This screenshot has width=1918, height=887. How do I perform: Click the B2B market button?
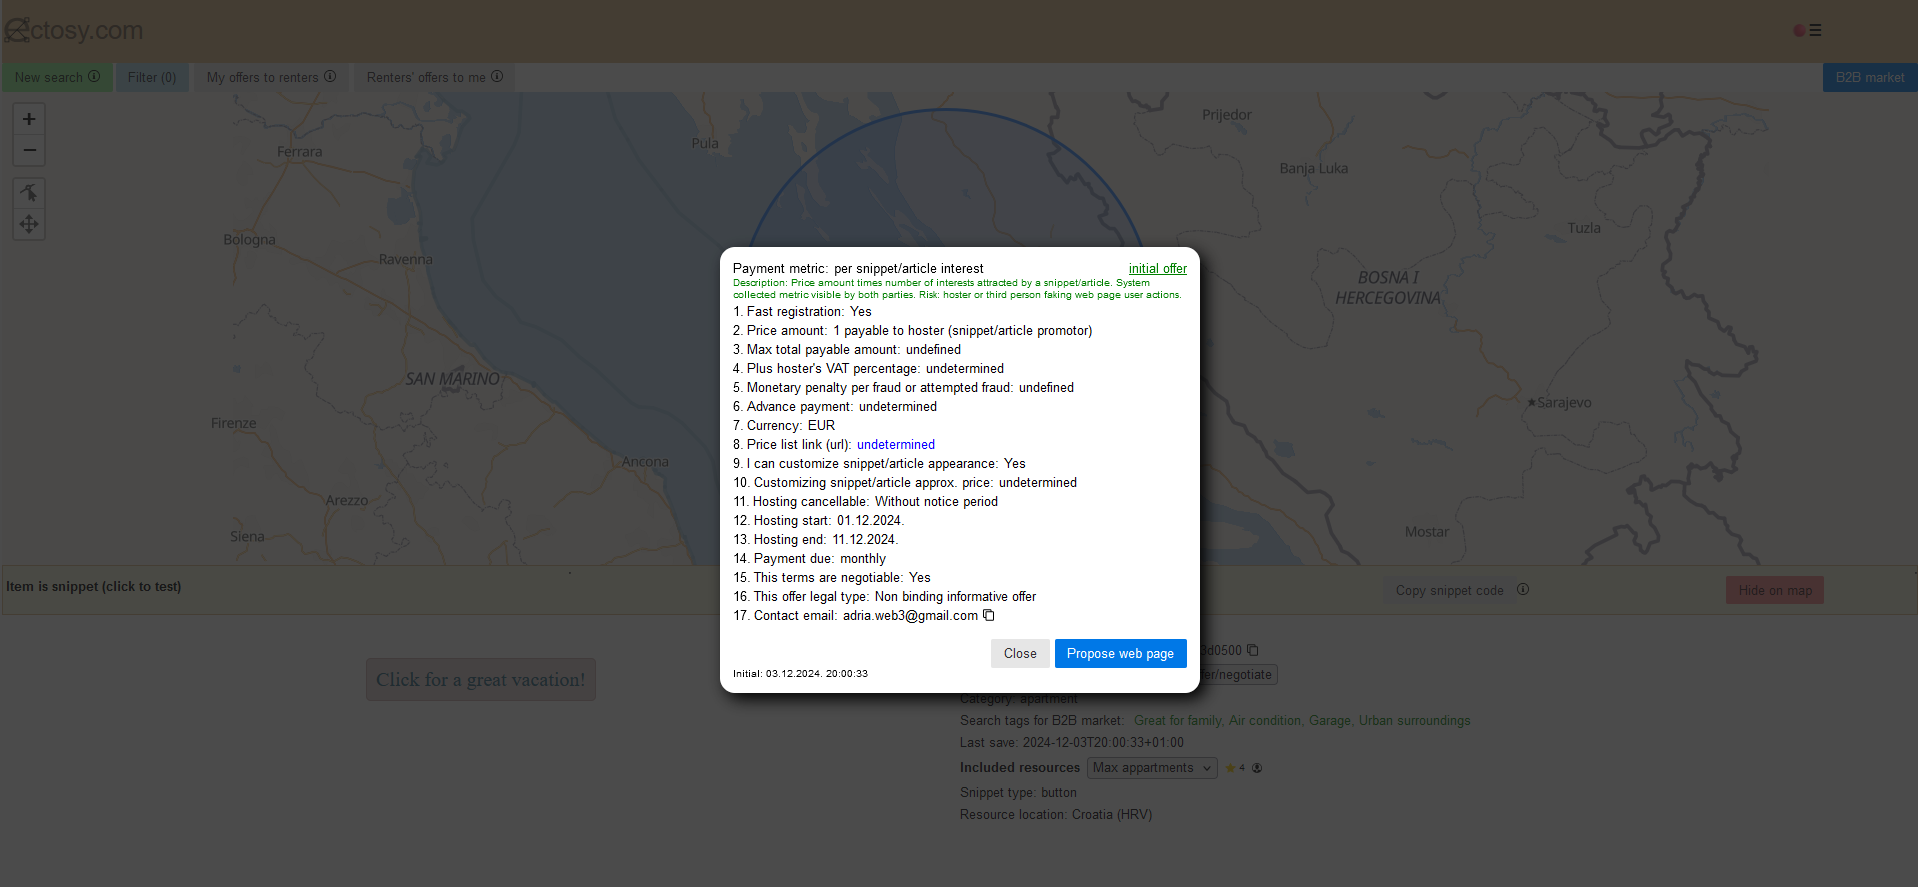tap(1869, 78)
